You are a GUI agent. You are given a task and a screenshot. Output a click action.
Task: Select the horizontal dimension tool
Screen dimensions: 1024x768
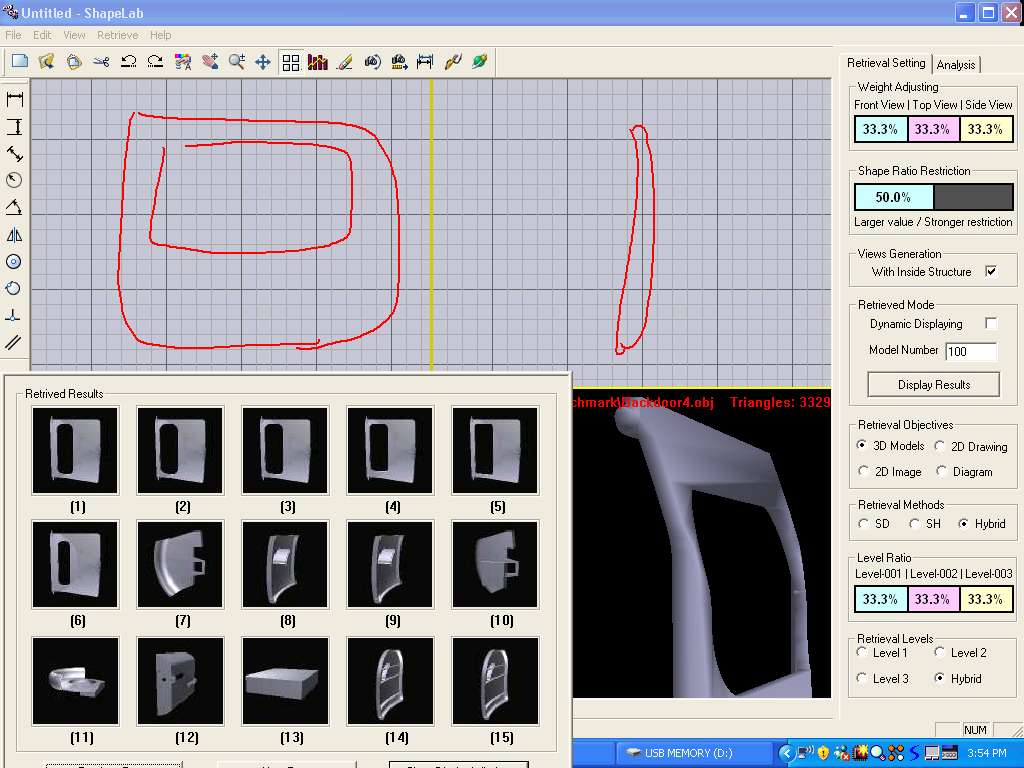(x=15, y=99)
